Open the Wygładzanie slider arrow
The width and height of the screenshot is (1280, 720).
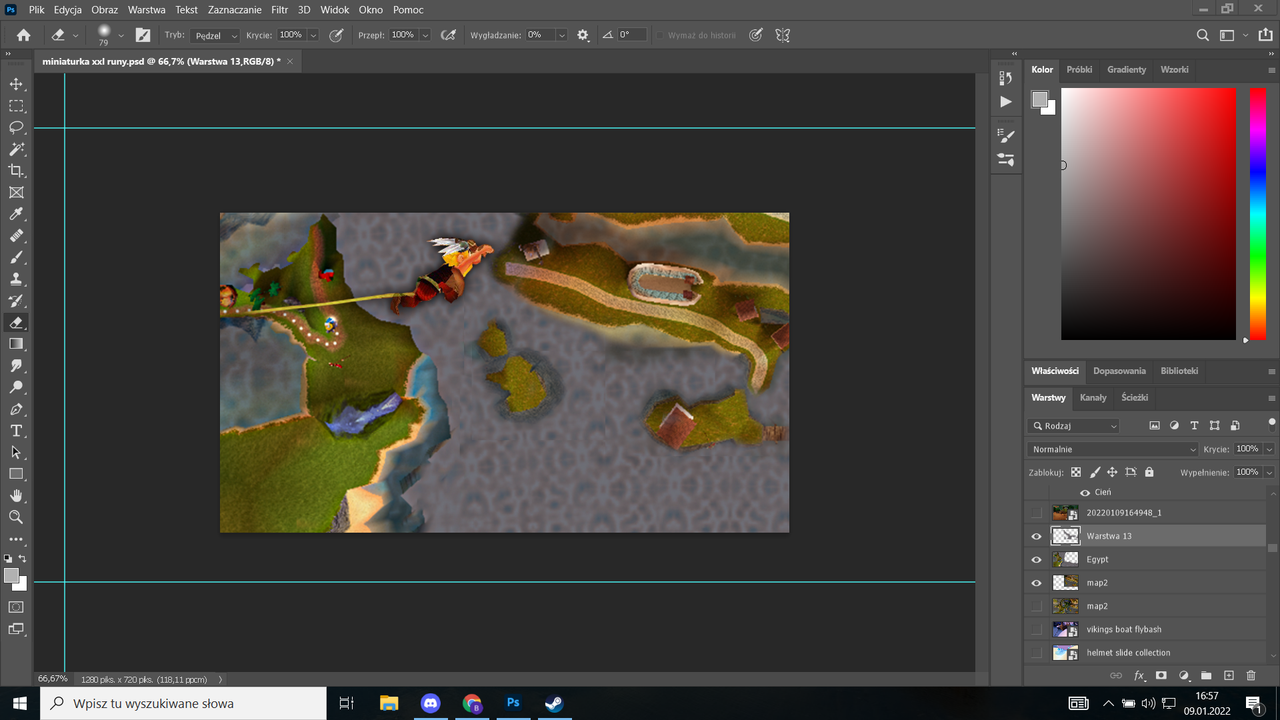click(561, 35)
